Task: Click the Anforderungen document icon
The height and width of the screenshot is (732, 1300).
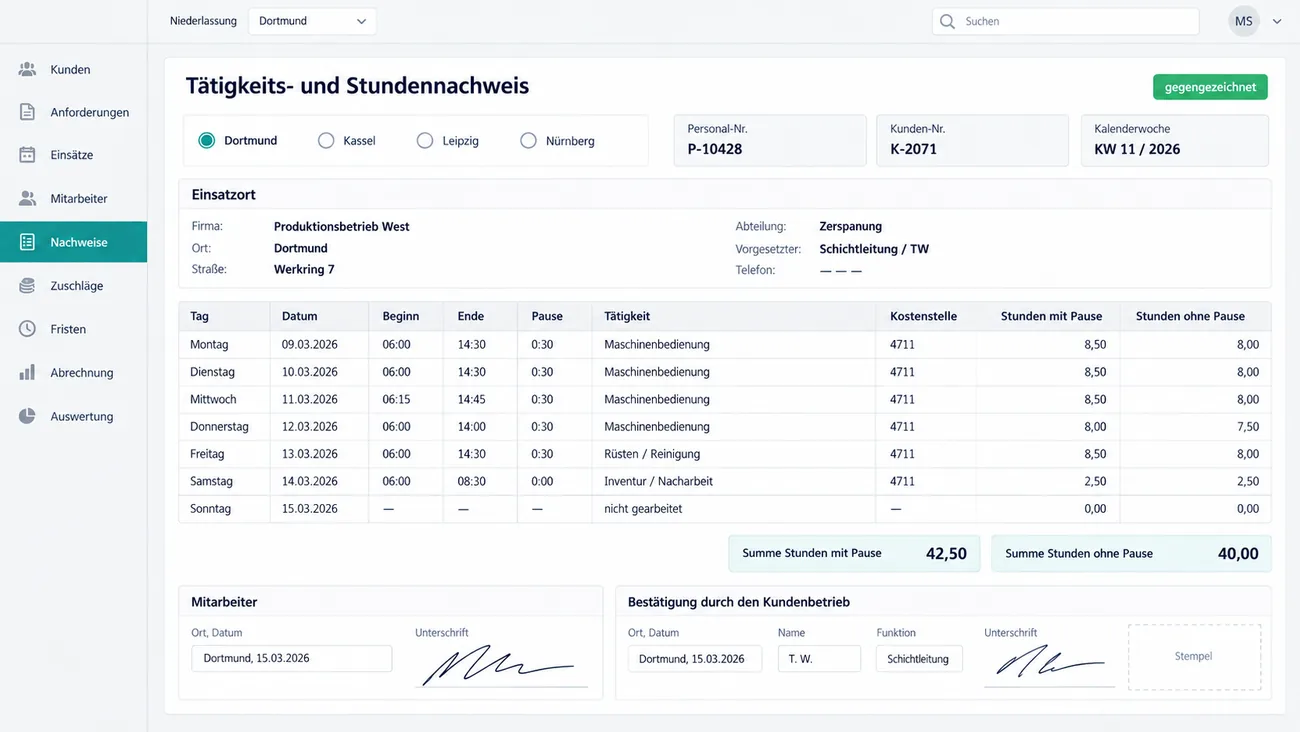Action: pos(27,112)
